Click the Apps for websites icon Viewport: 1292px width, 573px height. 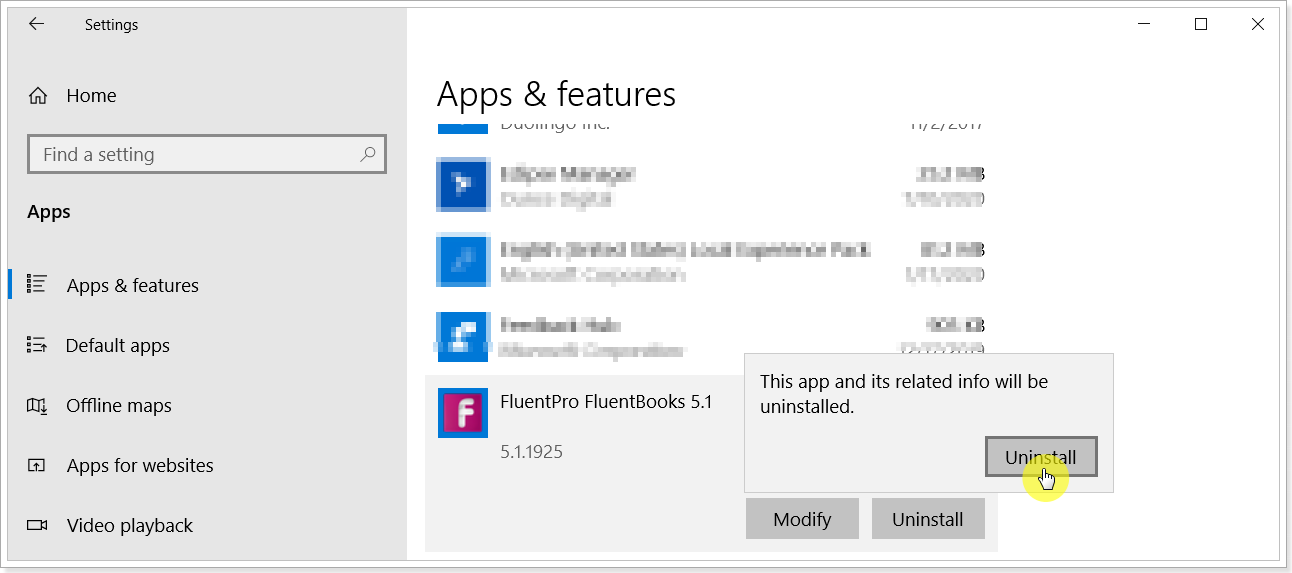pyautogui.click(x=37, y=465)
